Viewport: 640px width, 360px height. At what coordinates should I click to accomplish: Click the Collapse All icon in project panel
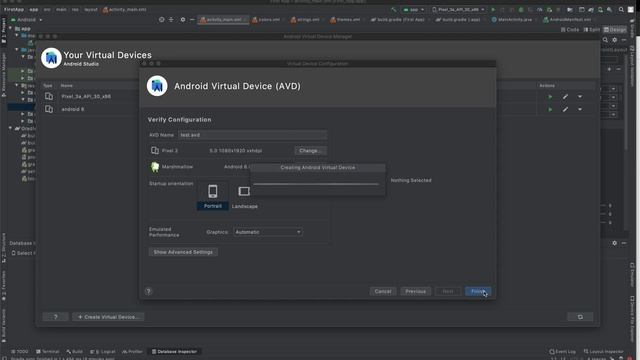tap(171, 20)
